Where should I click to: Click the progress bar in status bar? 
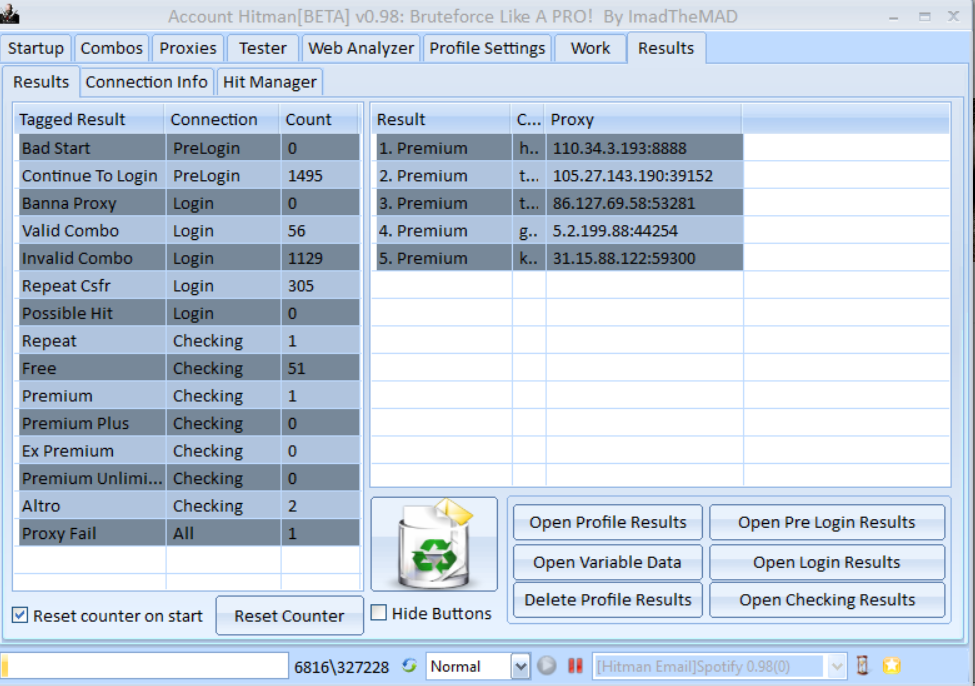click(144, 666)
